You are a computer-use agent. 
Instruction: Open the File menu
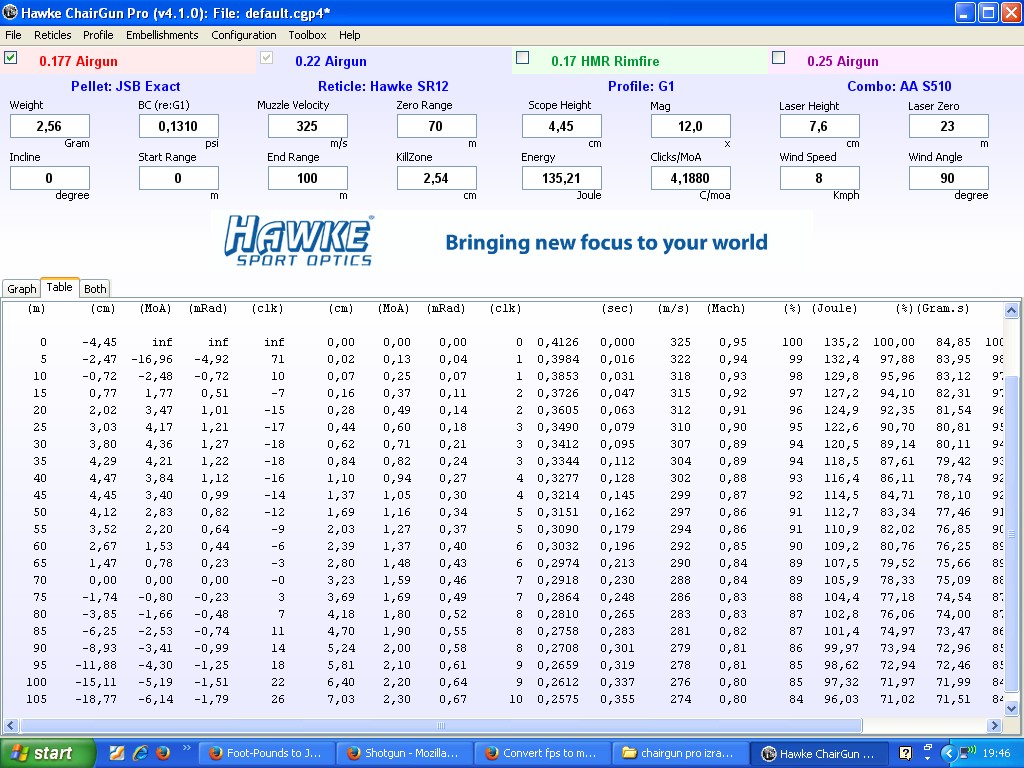pos(13,35)
